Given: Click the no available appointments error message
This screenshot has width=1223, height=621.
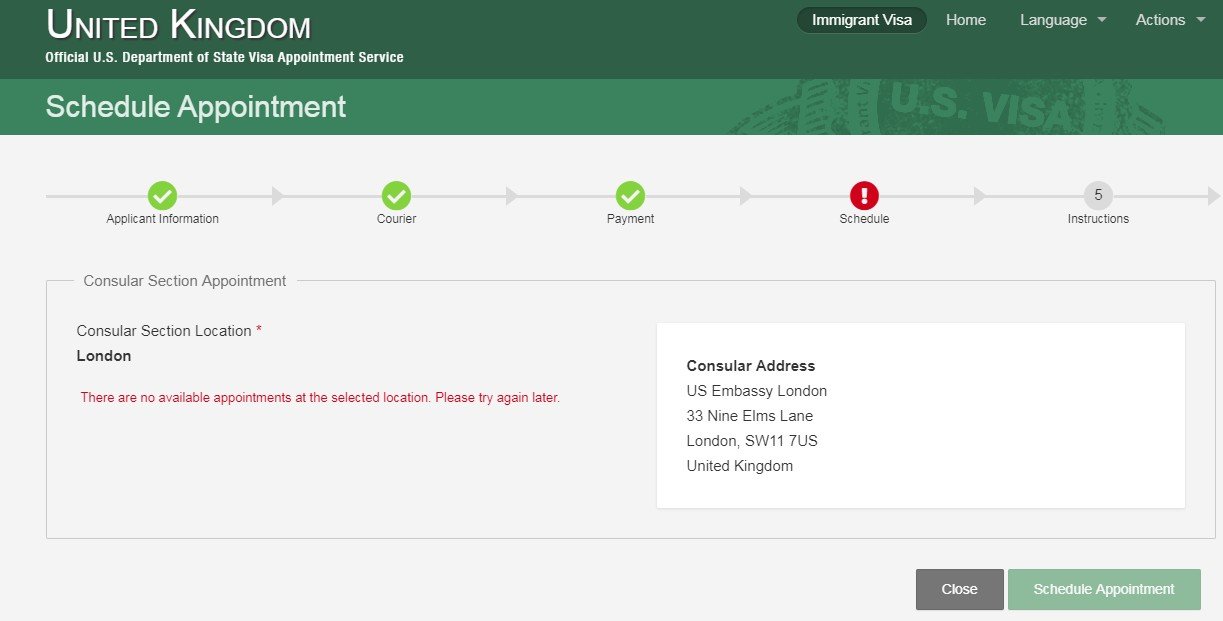Looking at the screenshot, I should coord(320,398).
